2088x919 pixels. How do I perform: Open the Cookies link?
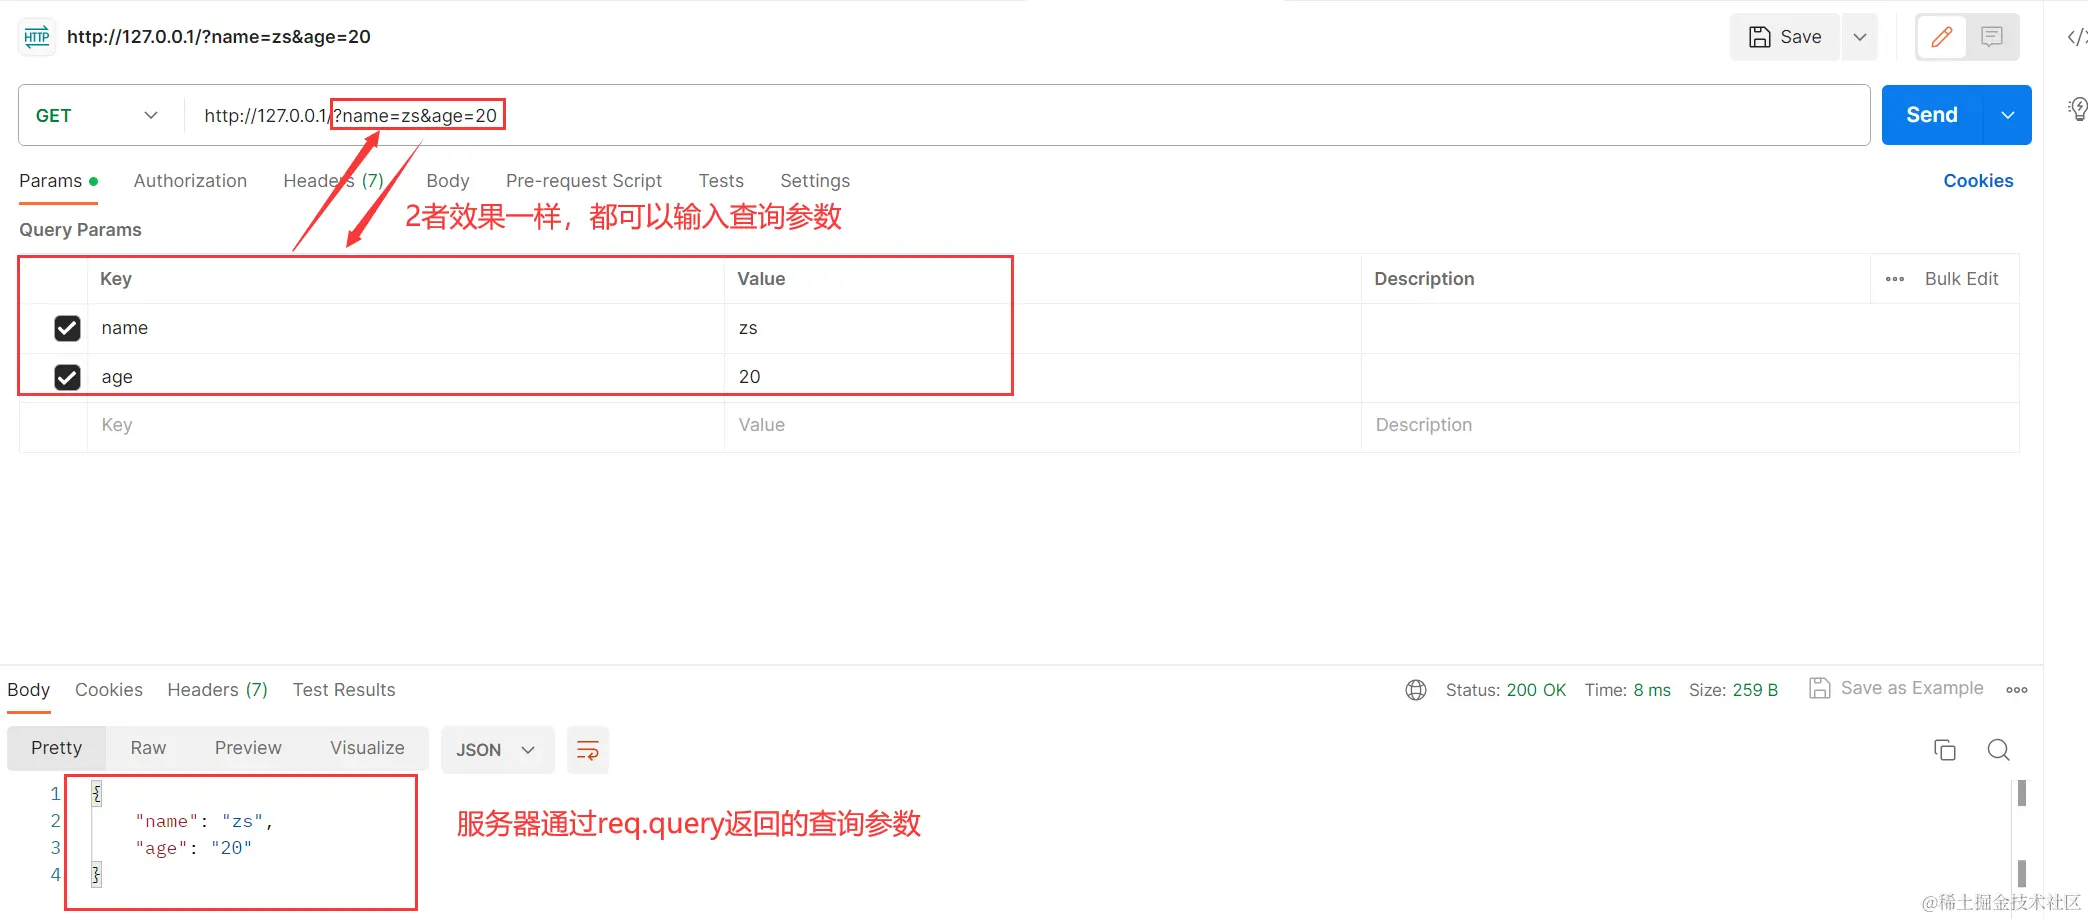1978,181
